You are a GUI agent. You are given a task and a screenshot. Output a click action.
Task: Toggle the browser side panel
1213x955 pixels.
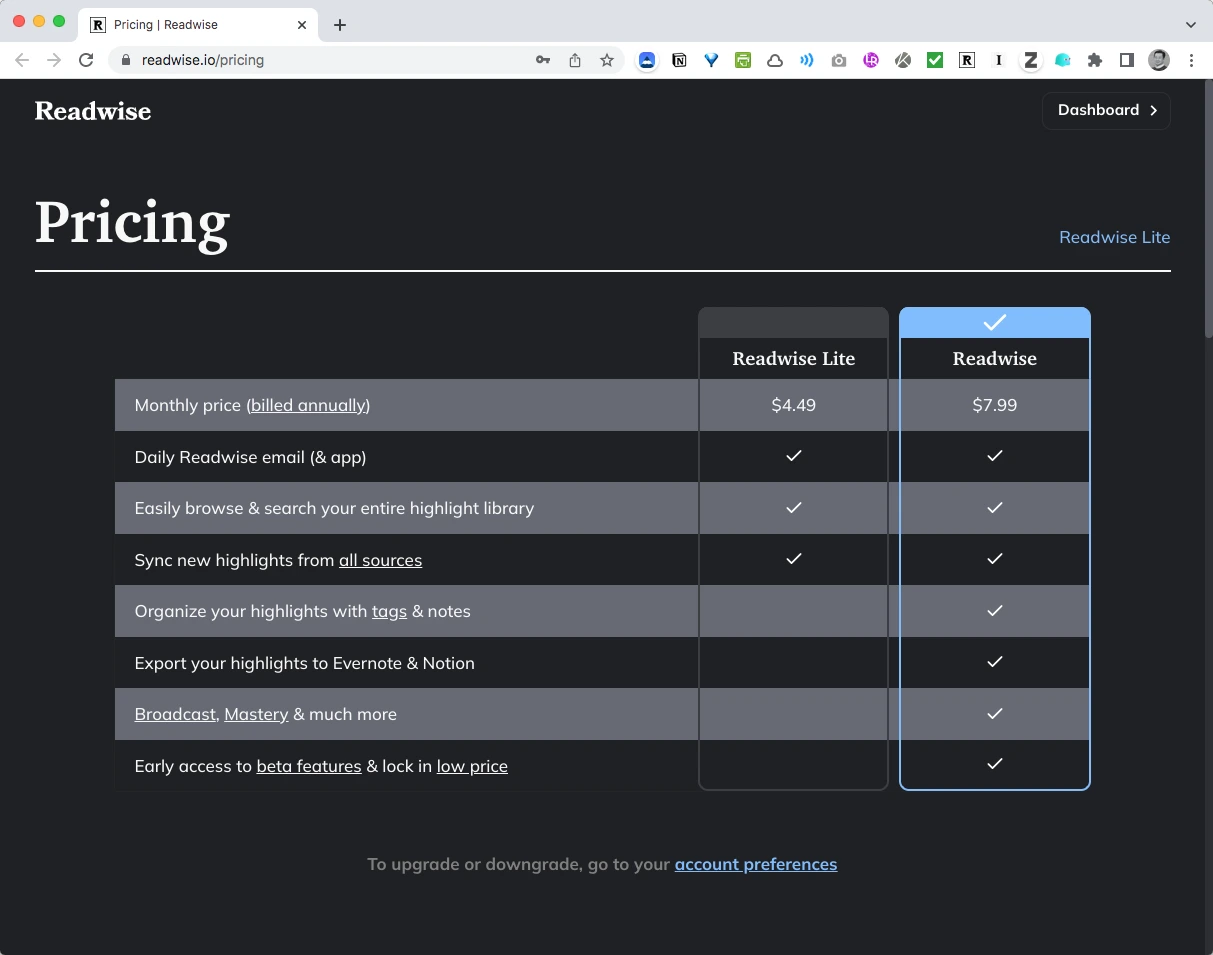coord(1127,60)
